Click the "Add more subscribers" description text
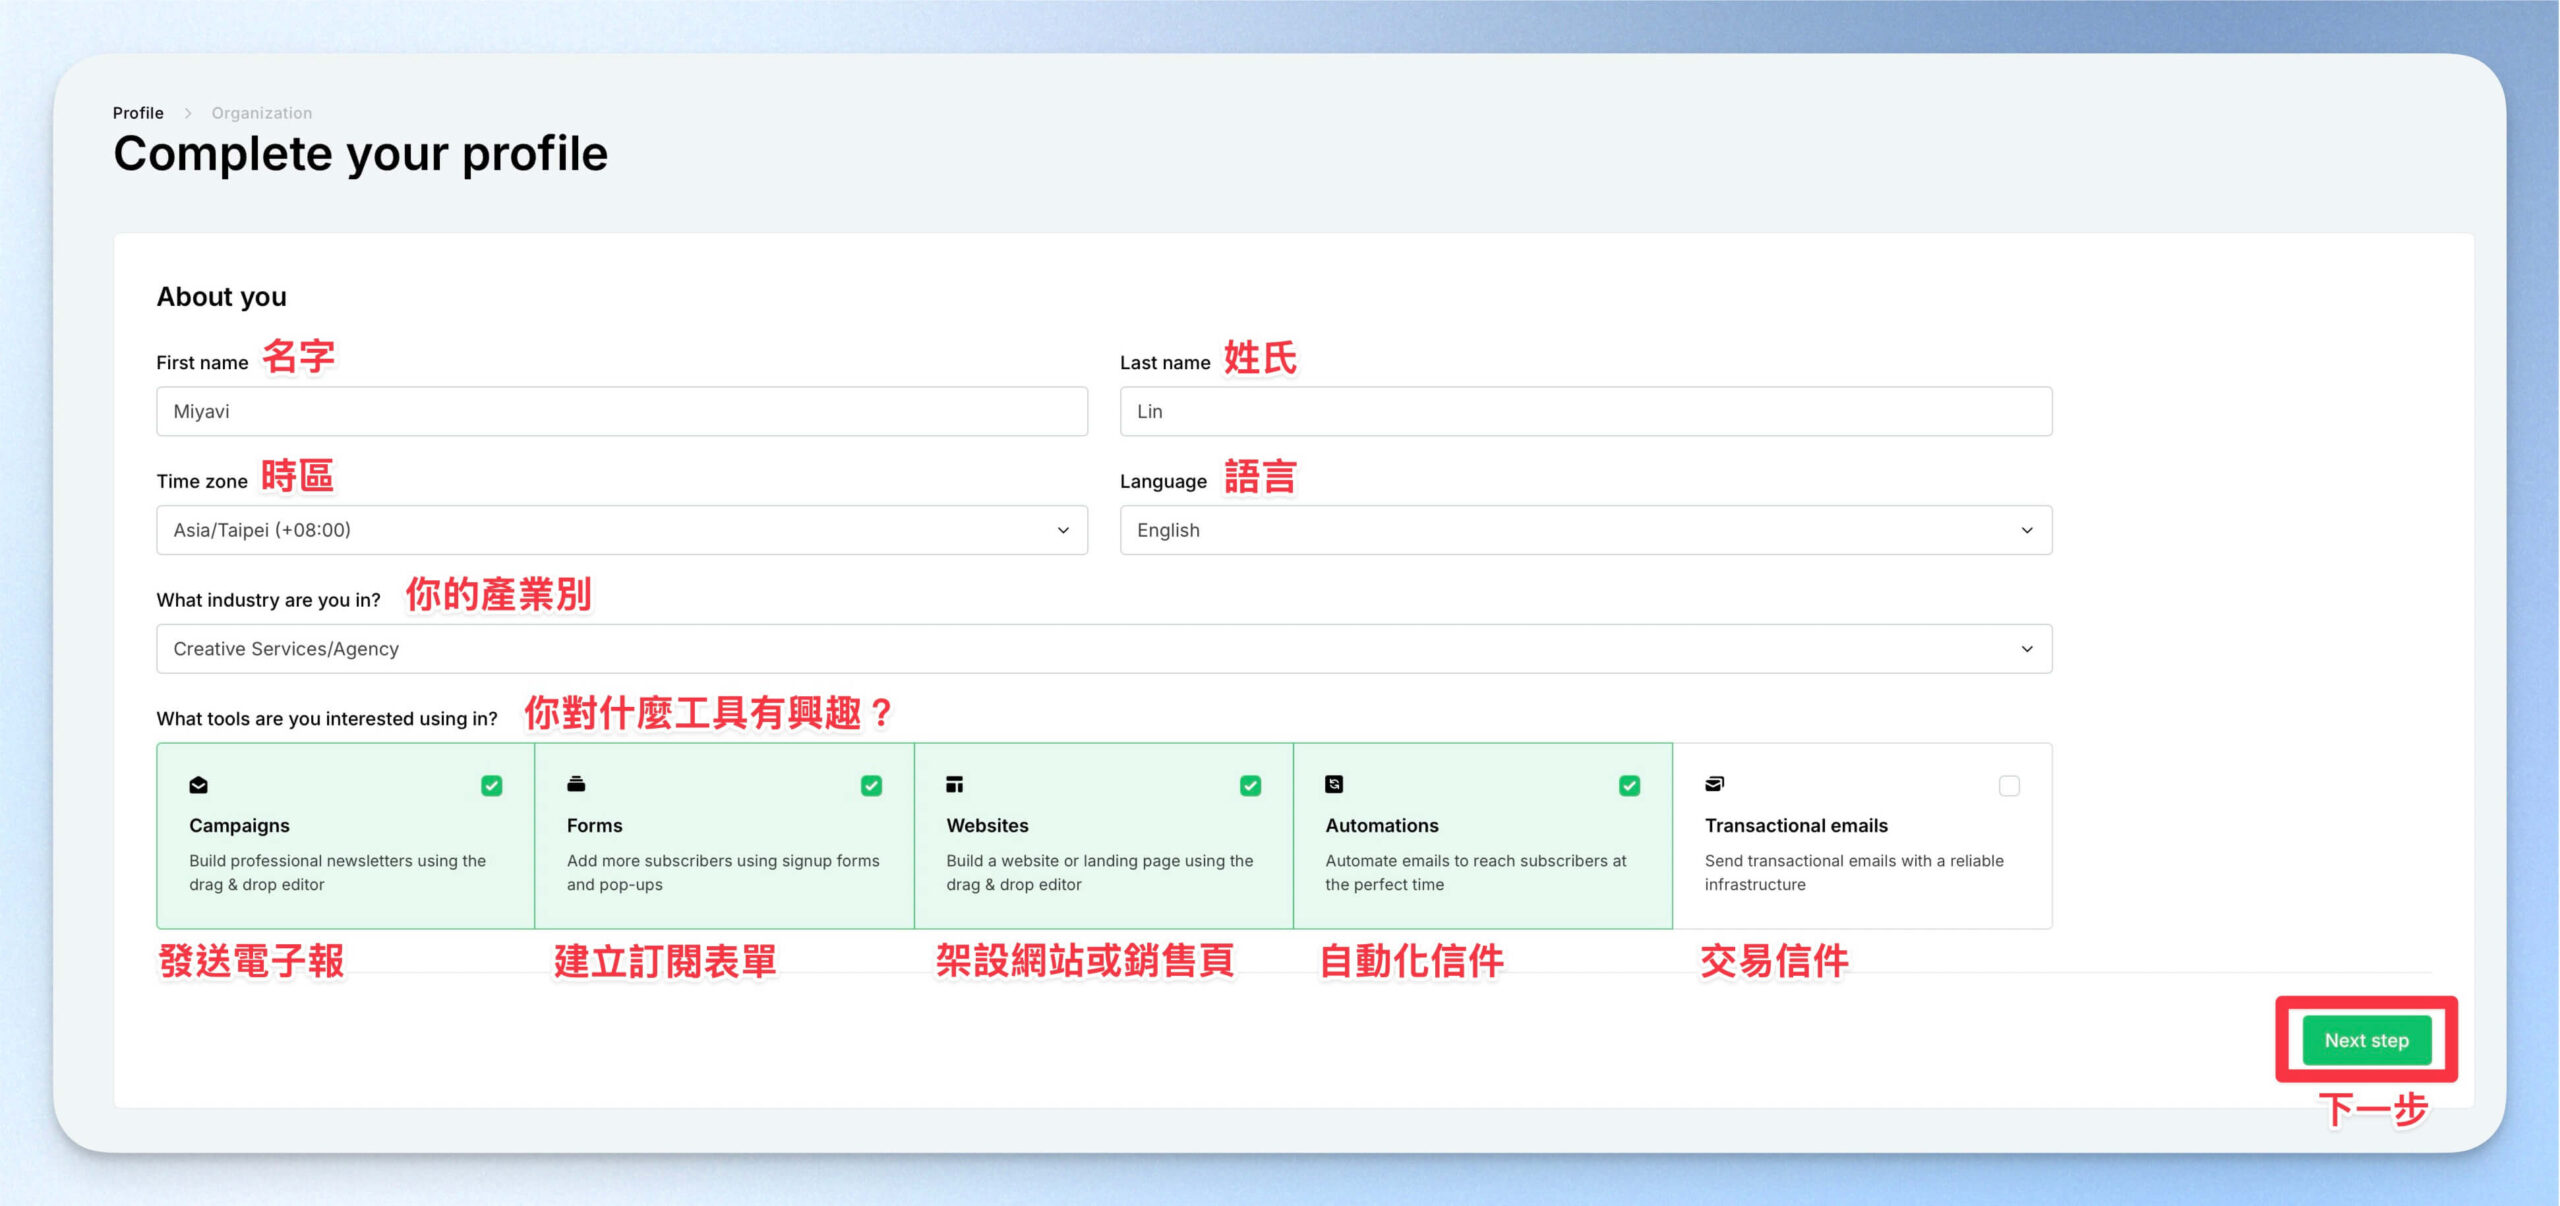Image resolution: width=2560 pixels, height=1206 pixels. 723,873
